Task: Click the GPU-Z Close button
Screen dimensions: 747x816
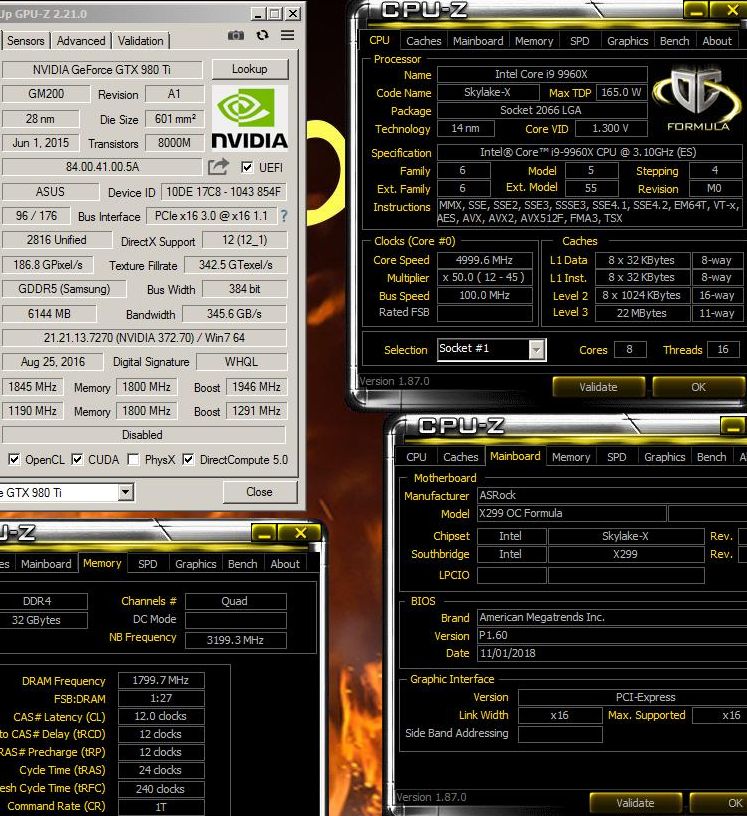Action: click(x=259, y=492)
